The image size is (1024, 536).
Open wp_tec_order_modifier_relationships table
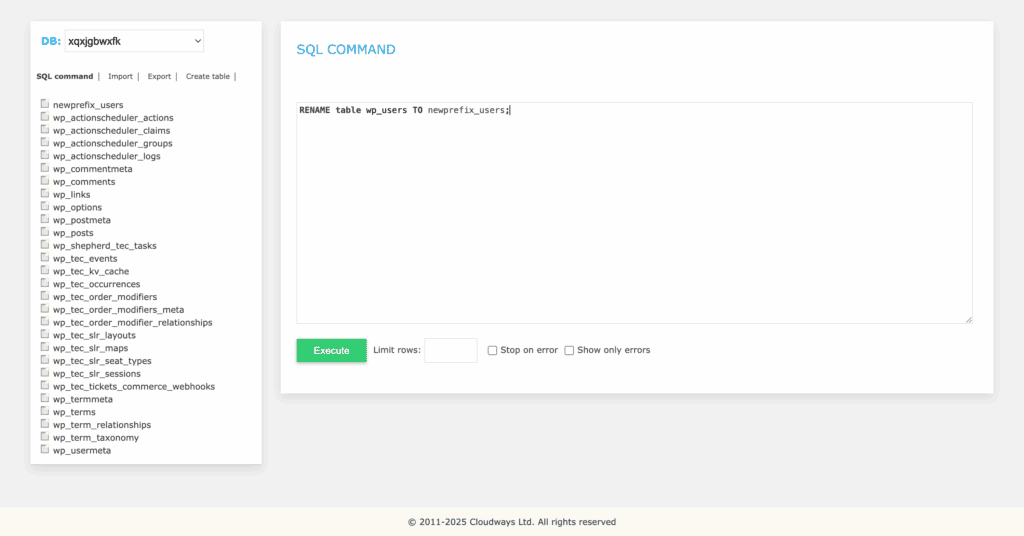coord(133,323)
